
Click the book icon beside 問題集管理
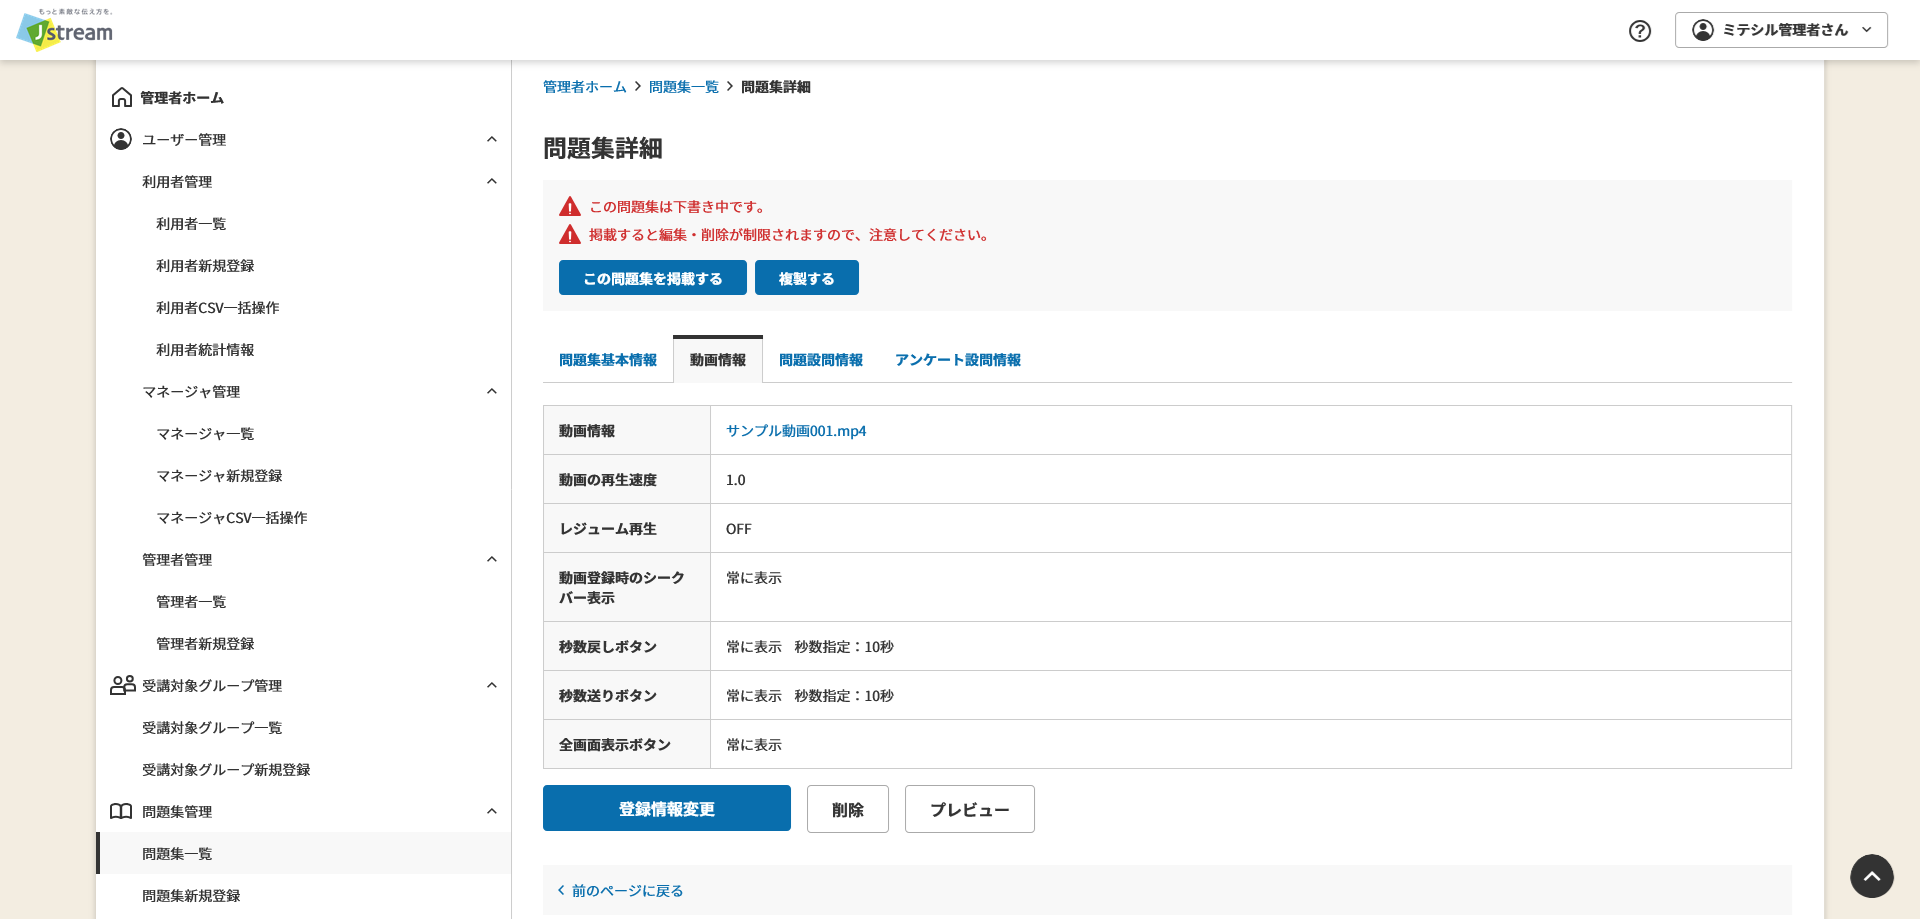point(121,811)
